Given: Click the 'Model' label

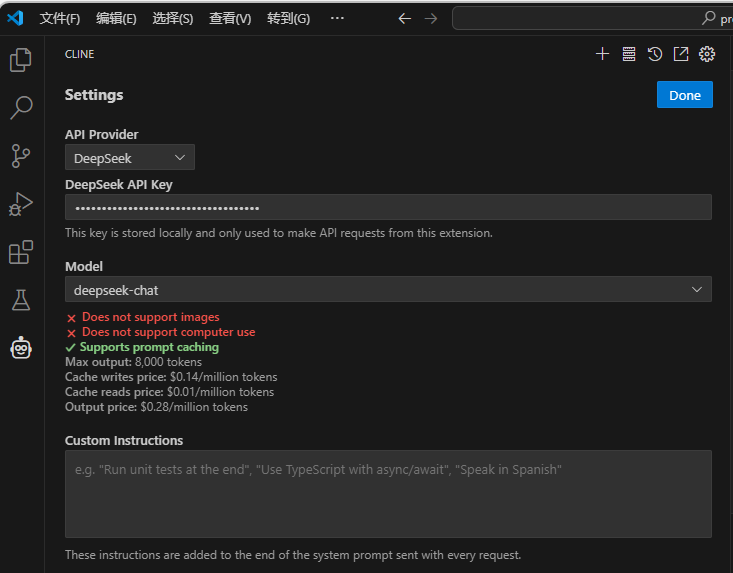Looking at the screenshot, I should coord(84,266).
